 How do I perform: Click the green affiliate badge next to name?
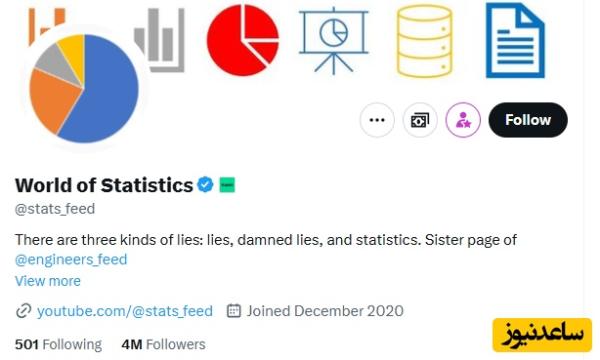point(227,185)
